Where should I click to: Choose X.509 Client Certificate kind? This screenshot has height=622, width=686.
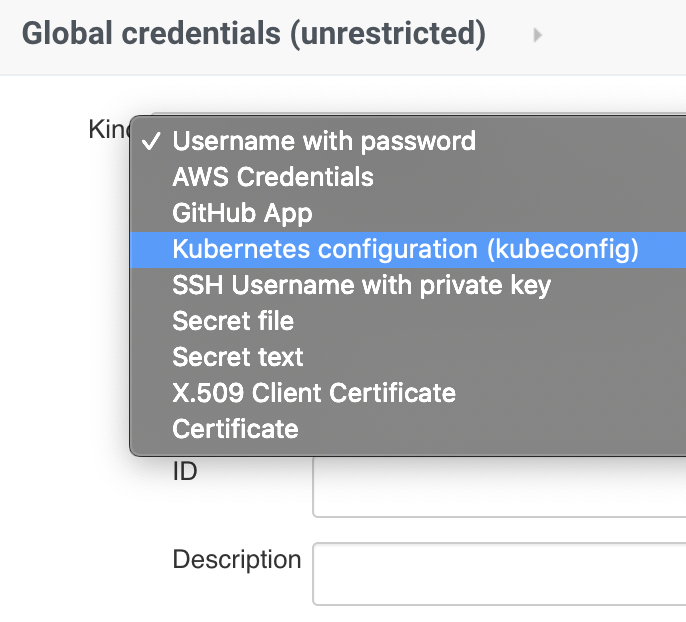[314, 393]
